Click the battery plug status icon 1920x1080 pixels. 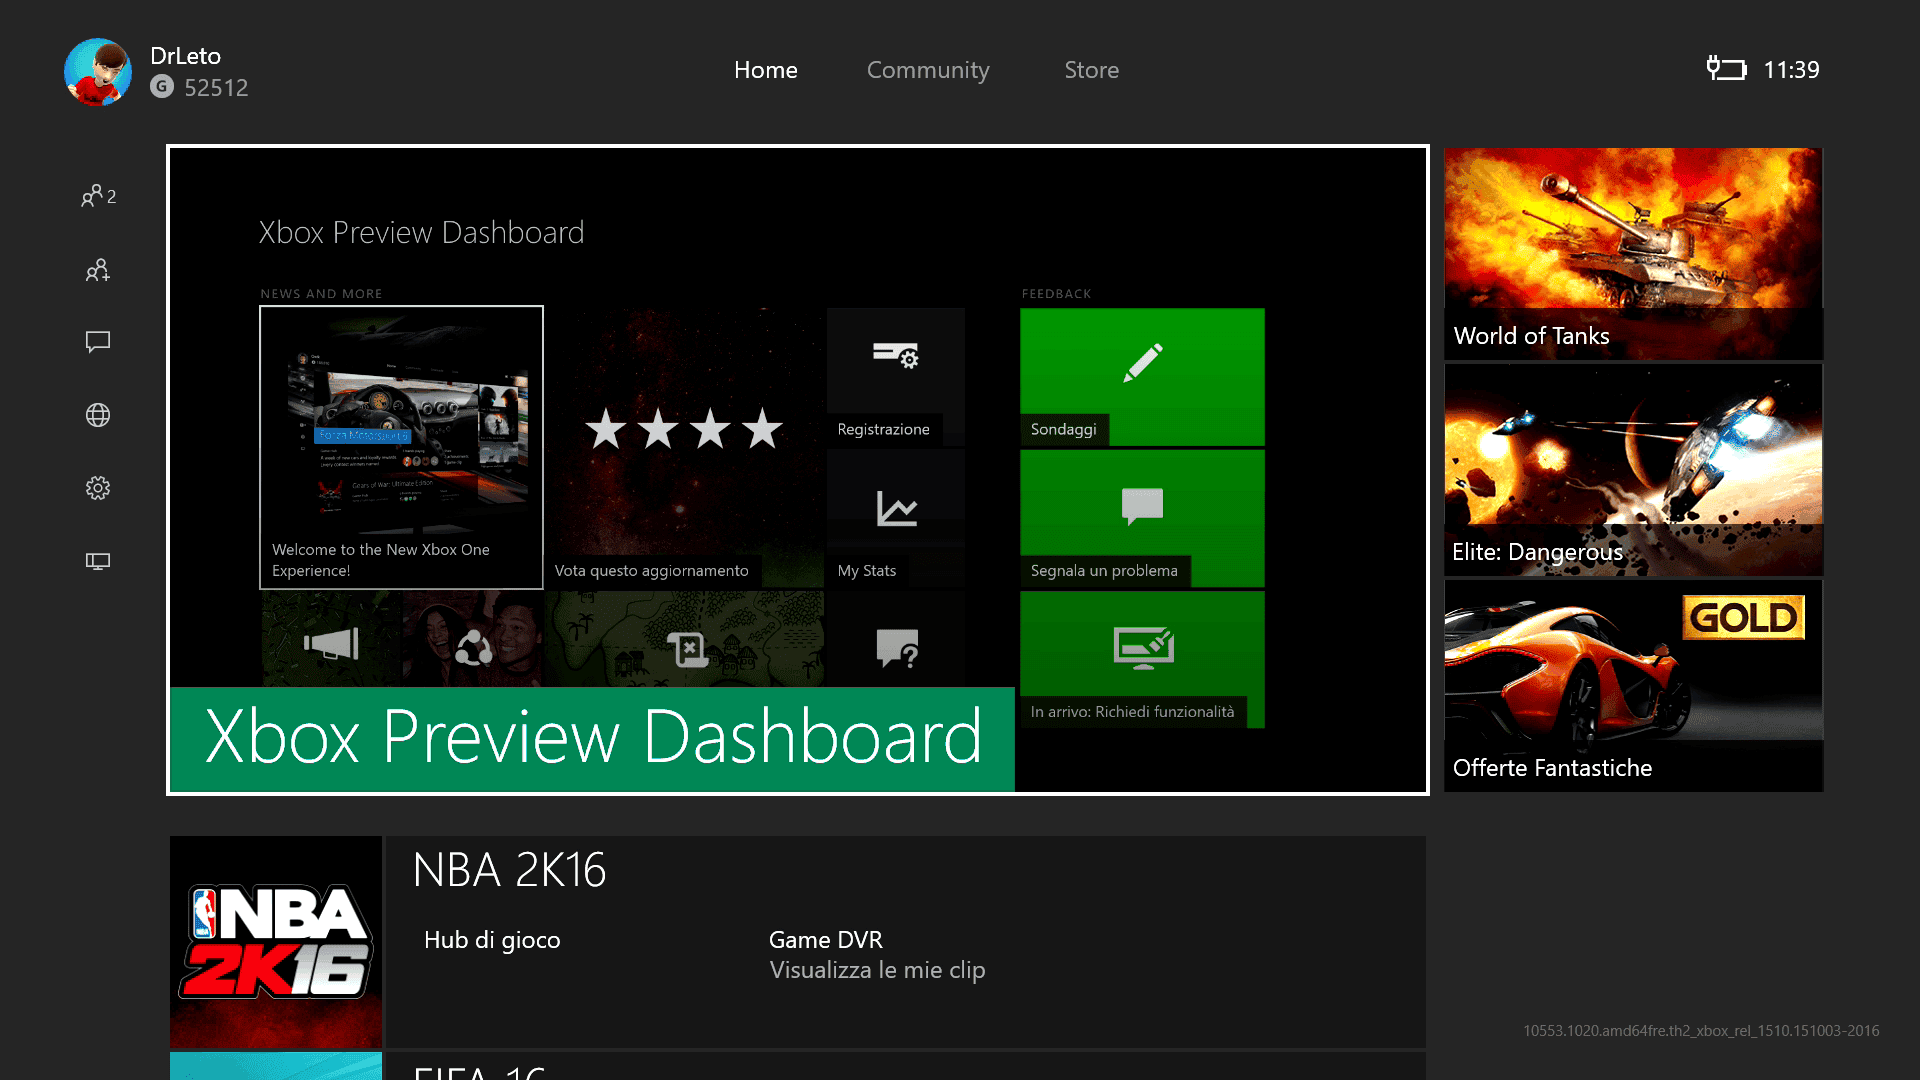tap(1726, 69)
